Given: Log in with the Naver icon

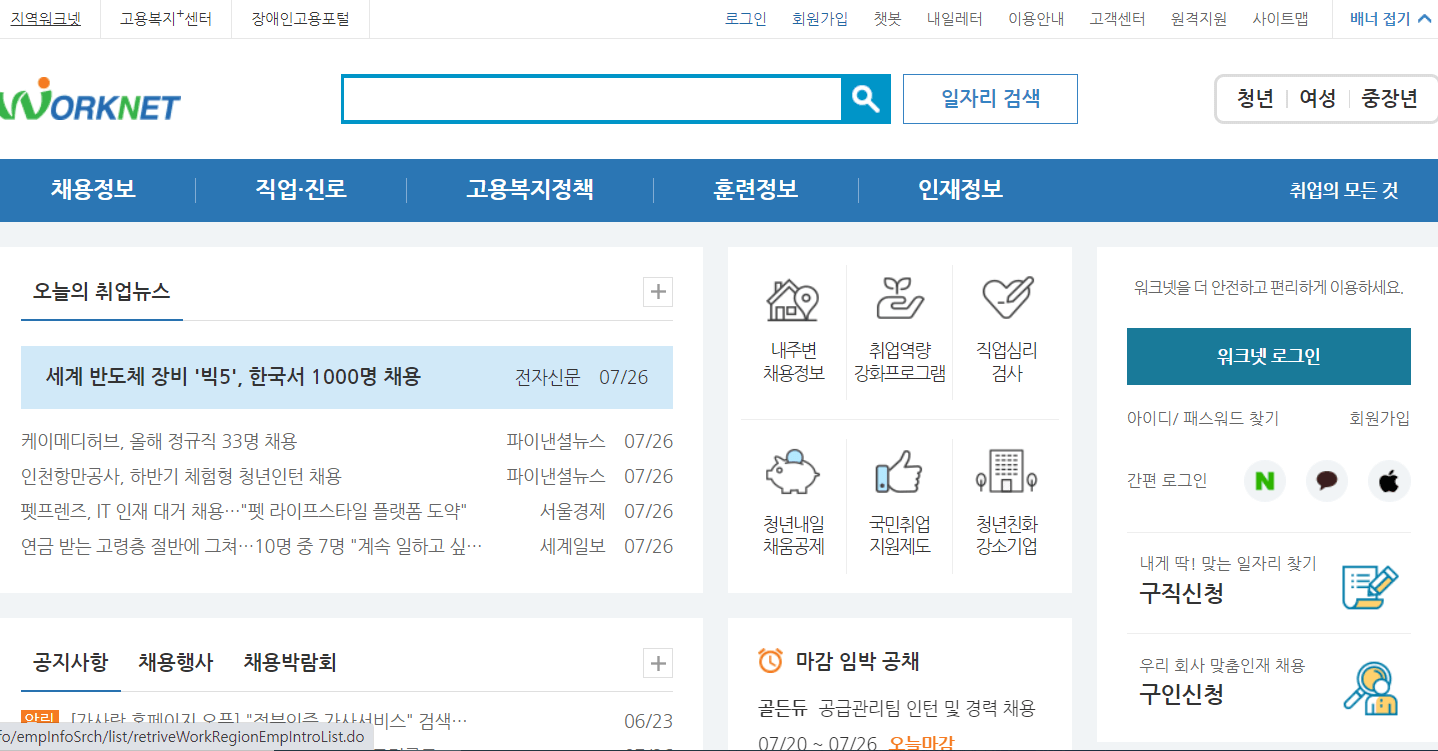Looking at the screenshot, I should [1264, 481].
